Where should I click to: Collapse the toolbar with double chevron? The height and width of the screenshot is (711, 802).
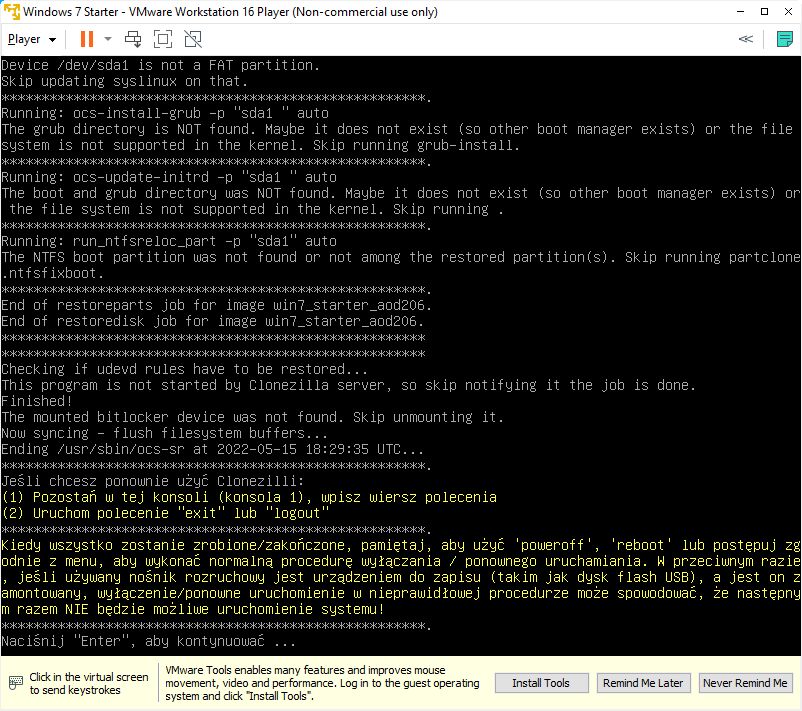click(745, 39)
